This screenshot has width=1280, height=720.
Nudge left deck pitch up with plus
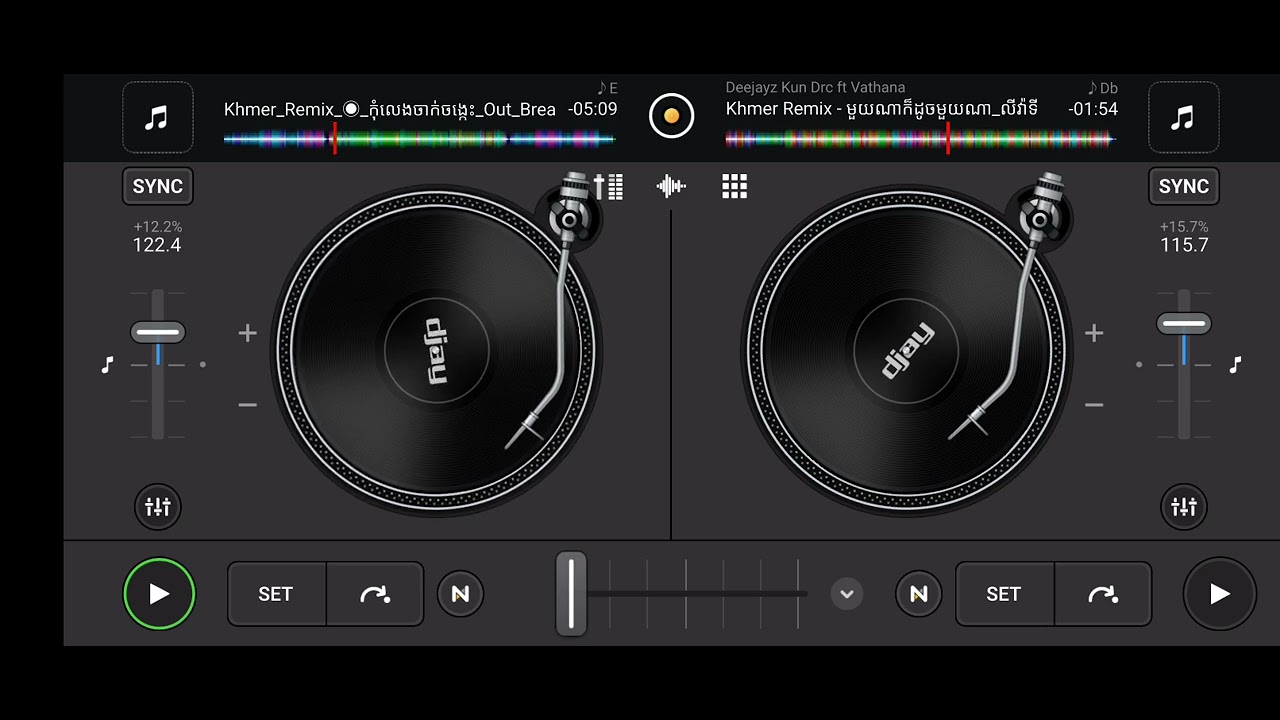point(248,333)
